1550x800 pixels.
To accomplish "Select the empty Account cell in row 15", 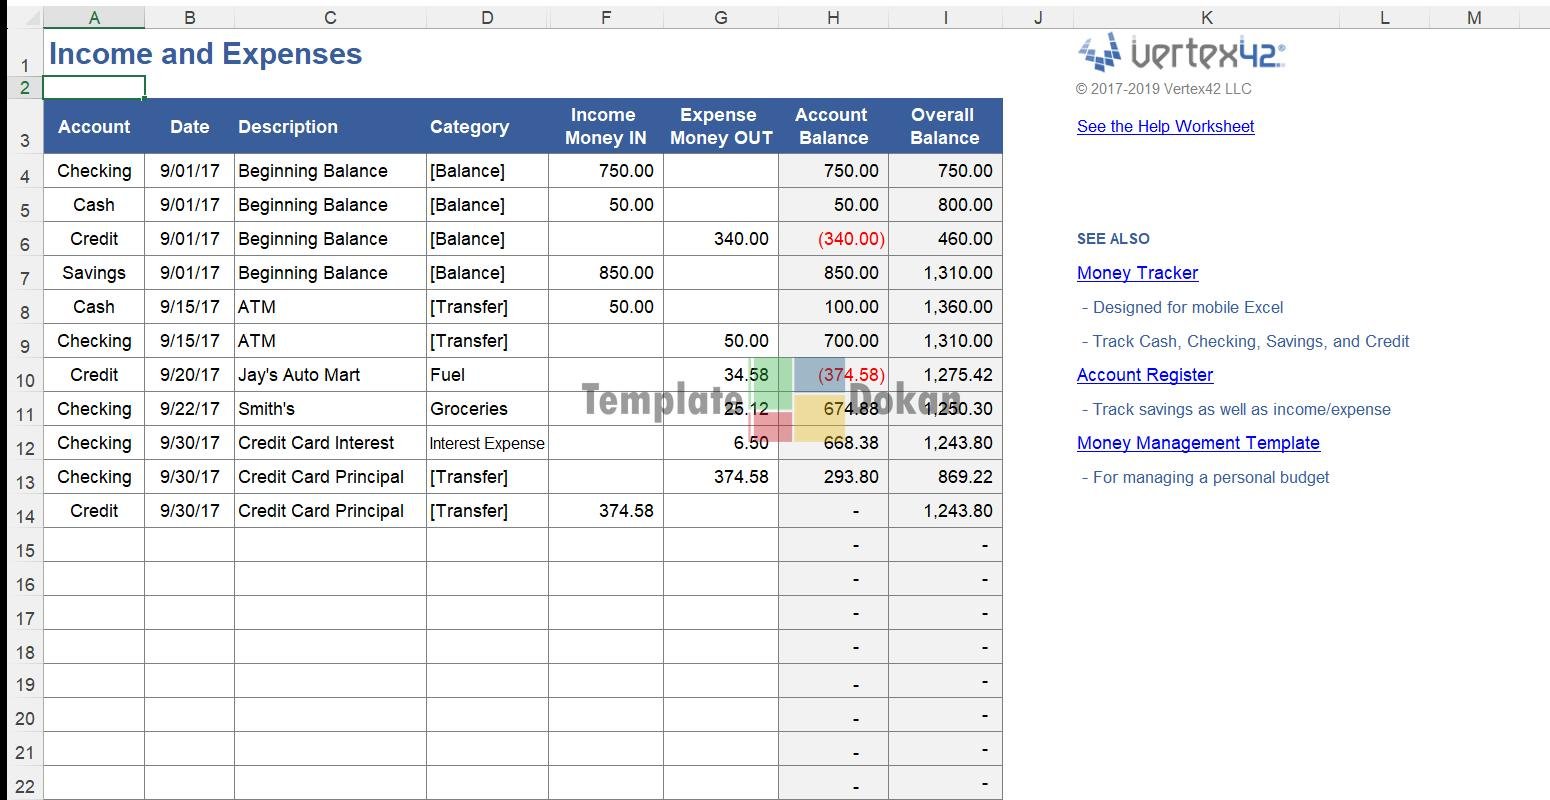I will [94, 545].
